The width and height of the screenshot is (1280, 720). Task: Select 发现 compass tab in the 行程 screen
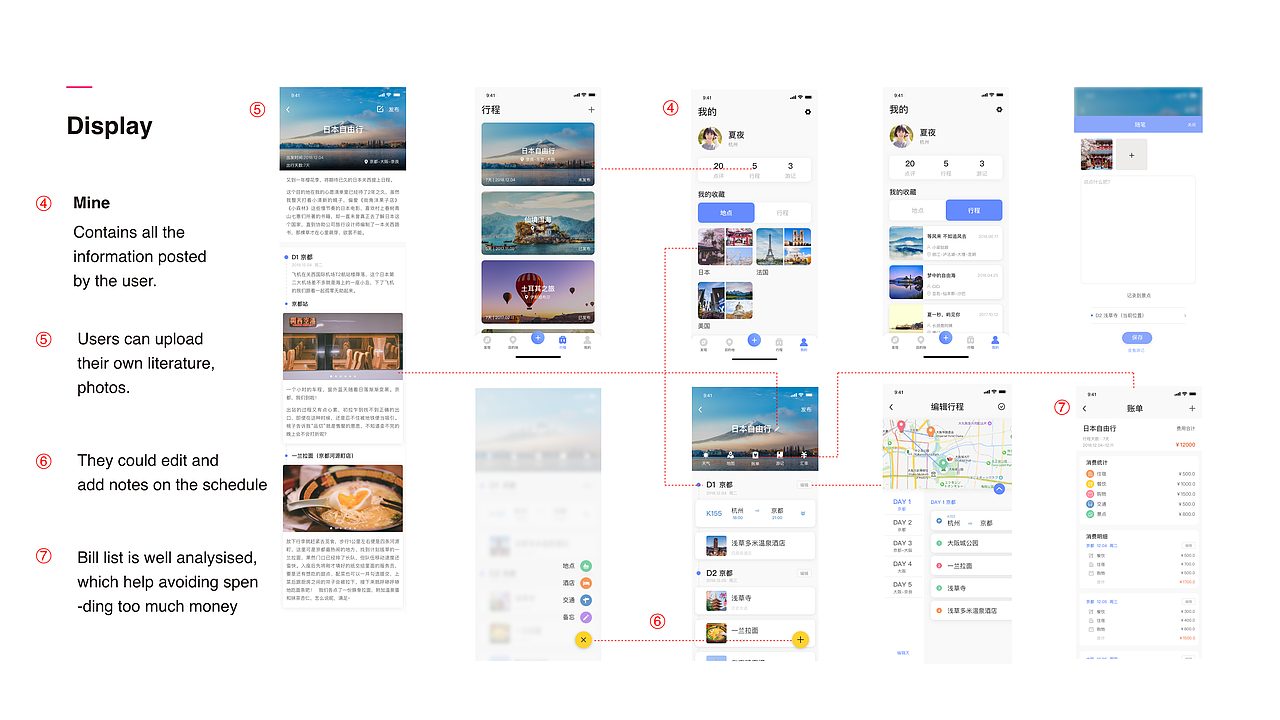coord(488,342)
